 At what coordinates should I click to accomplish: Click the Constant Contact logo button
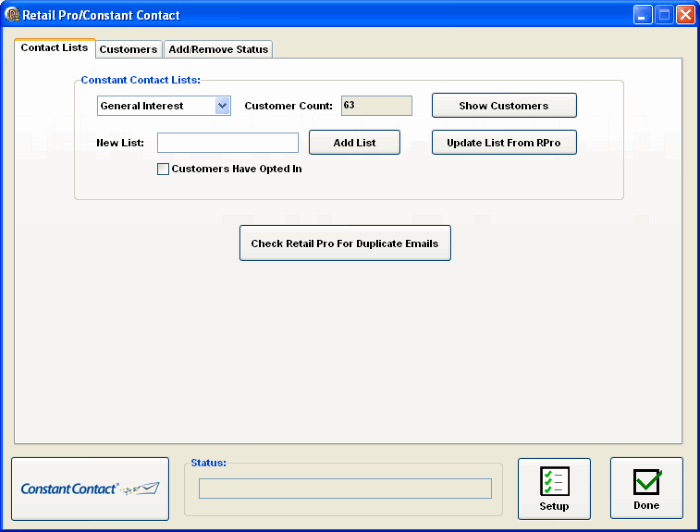(90, 489)
